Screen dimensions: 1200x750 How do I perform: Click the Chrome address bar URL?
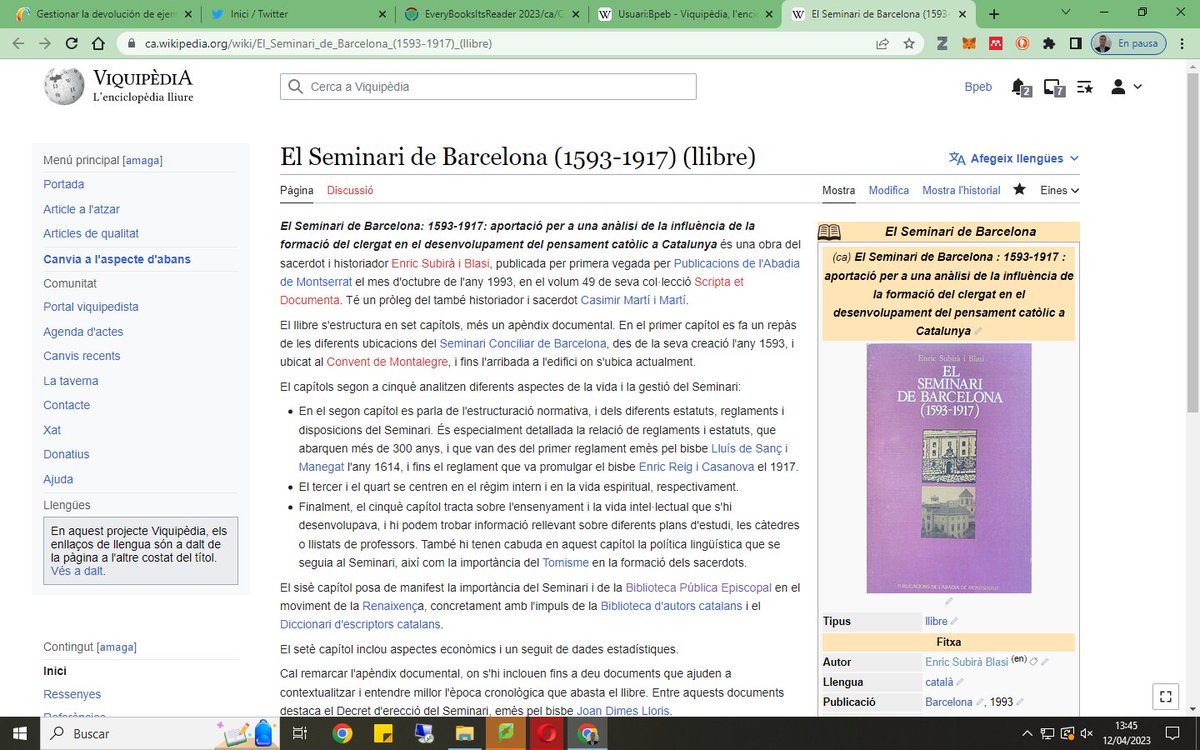click(x=319, y=44)
